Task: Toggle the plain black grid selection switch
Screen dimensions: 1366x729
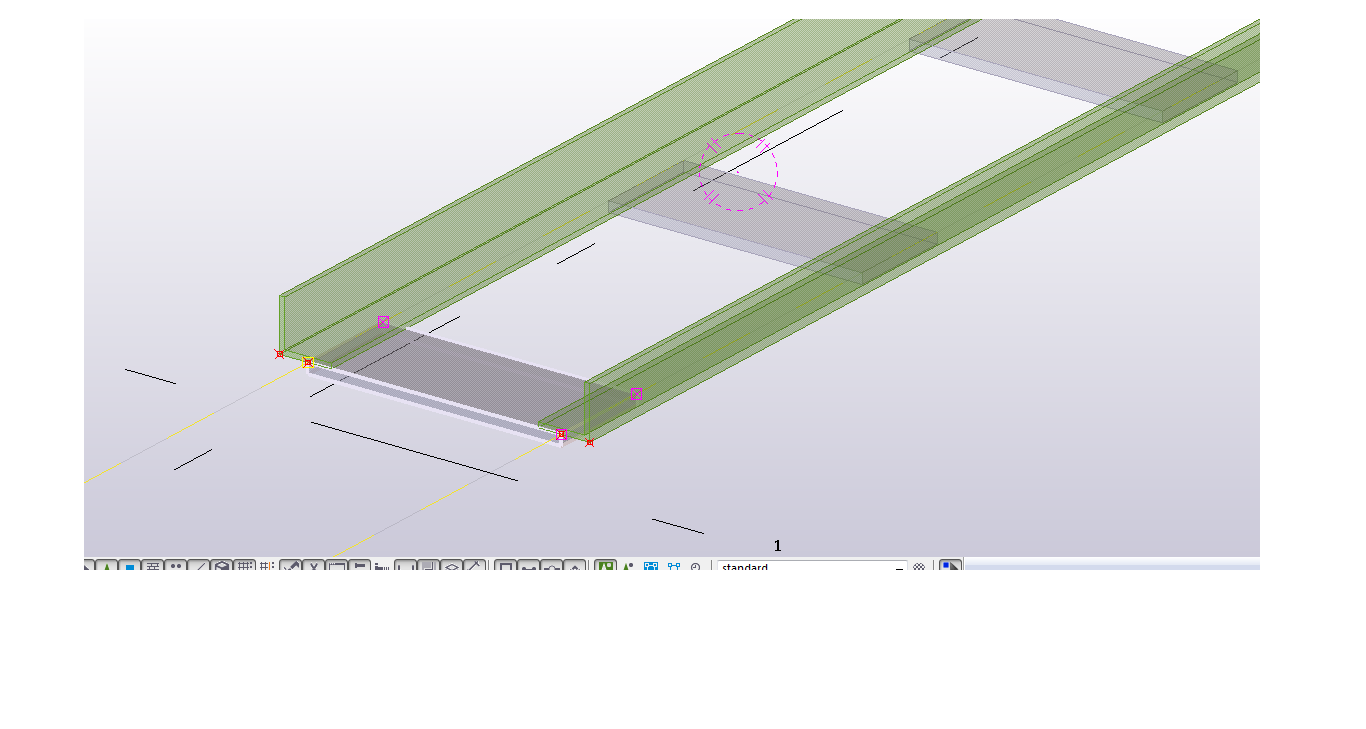Action: 245,567
